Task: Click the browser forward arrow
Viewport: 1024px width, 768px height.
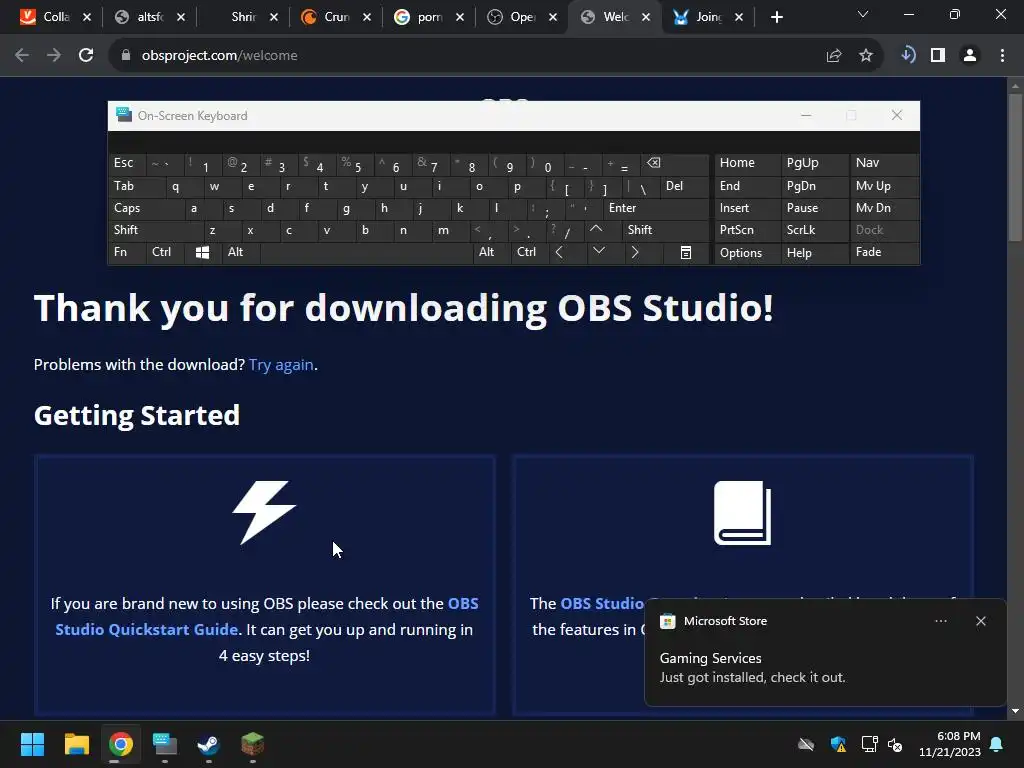Action: coord(54,56)
